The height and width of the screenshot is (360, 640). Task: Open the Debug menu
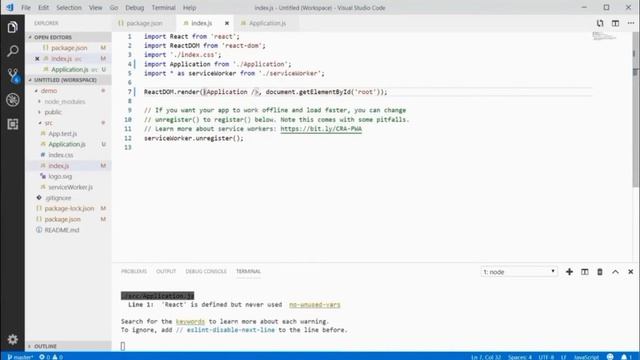tap(134, 8)
